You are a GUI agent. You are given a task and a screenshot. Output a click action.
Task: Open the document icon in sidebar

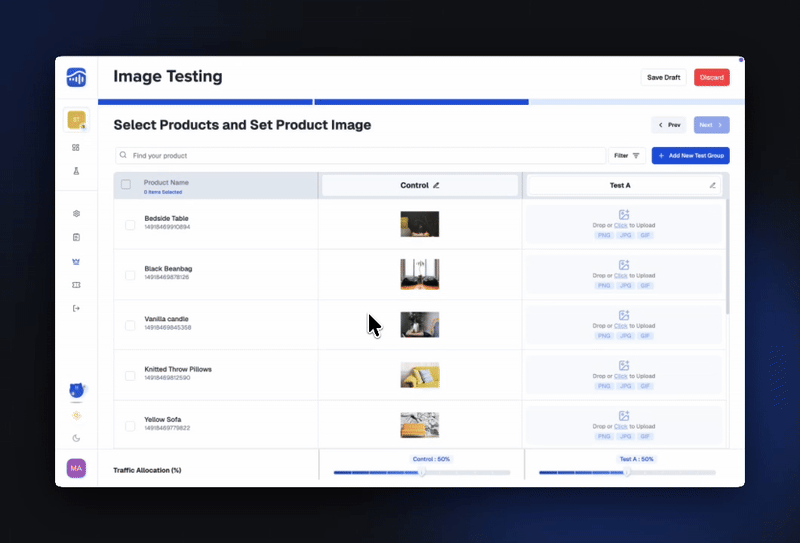pyautogui.click(x=76, y=237)
